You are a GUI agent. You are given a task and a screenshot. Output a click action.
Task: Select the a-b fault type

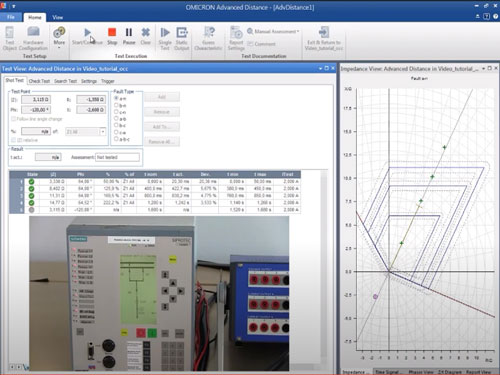pos(116,119)
